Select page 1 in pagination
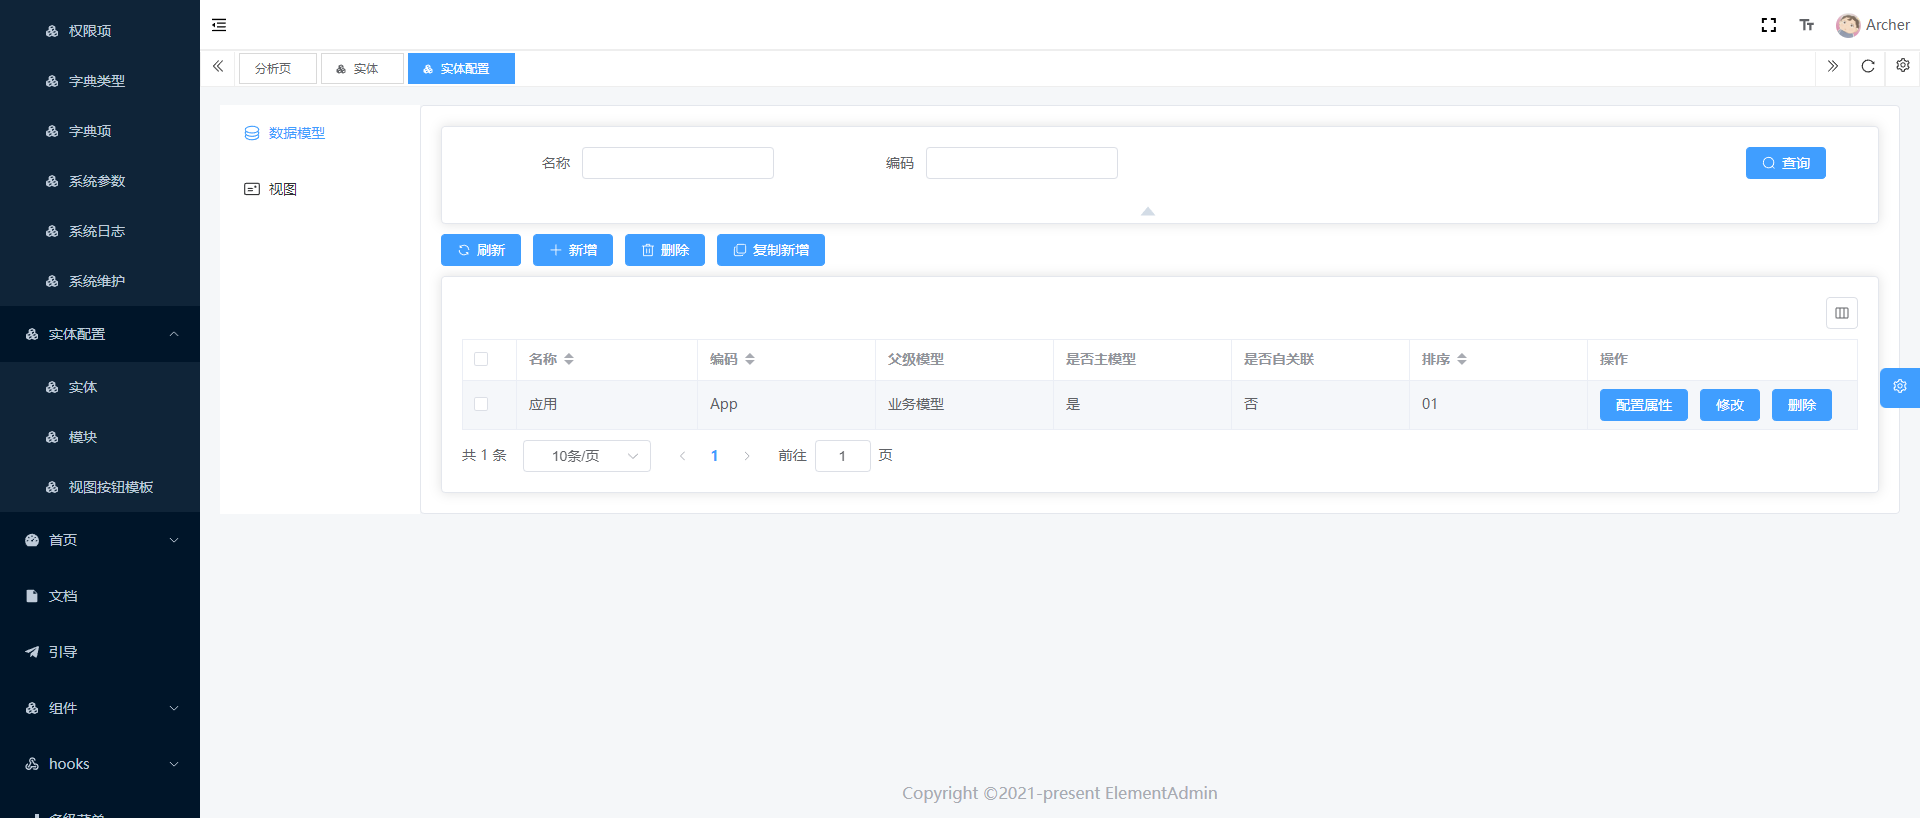The height and width of the screenshot is (818, 1920). coord(715,456)
